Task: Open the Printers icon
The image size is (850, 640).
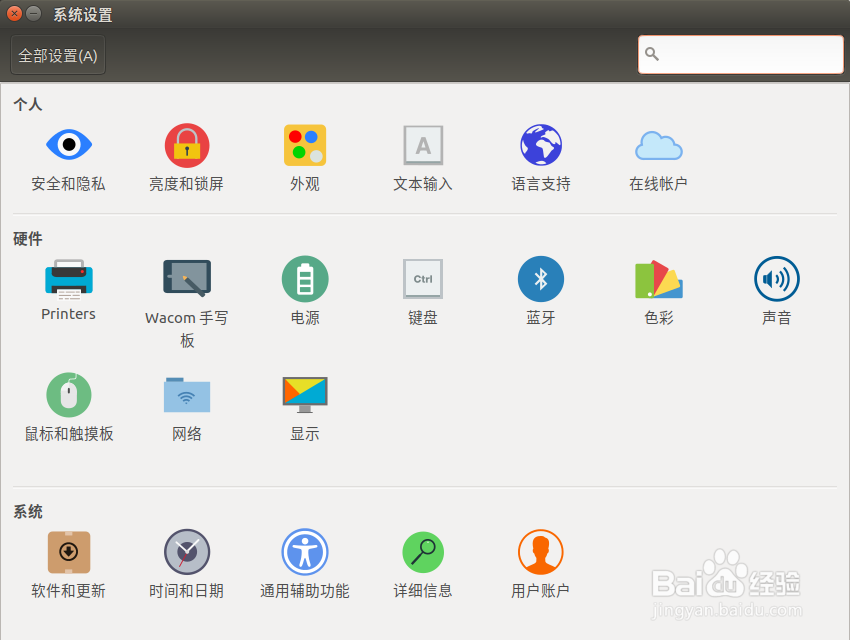Action: [x=69, y=279]
